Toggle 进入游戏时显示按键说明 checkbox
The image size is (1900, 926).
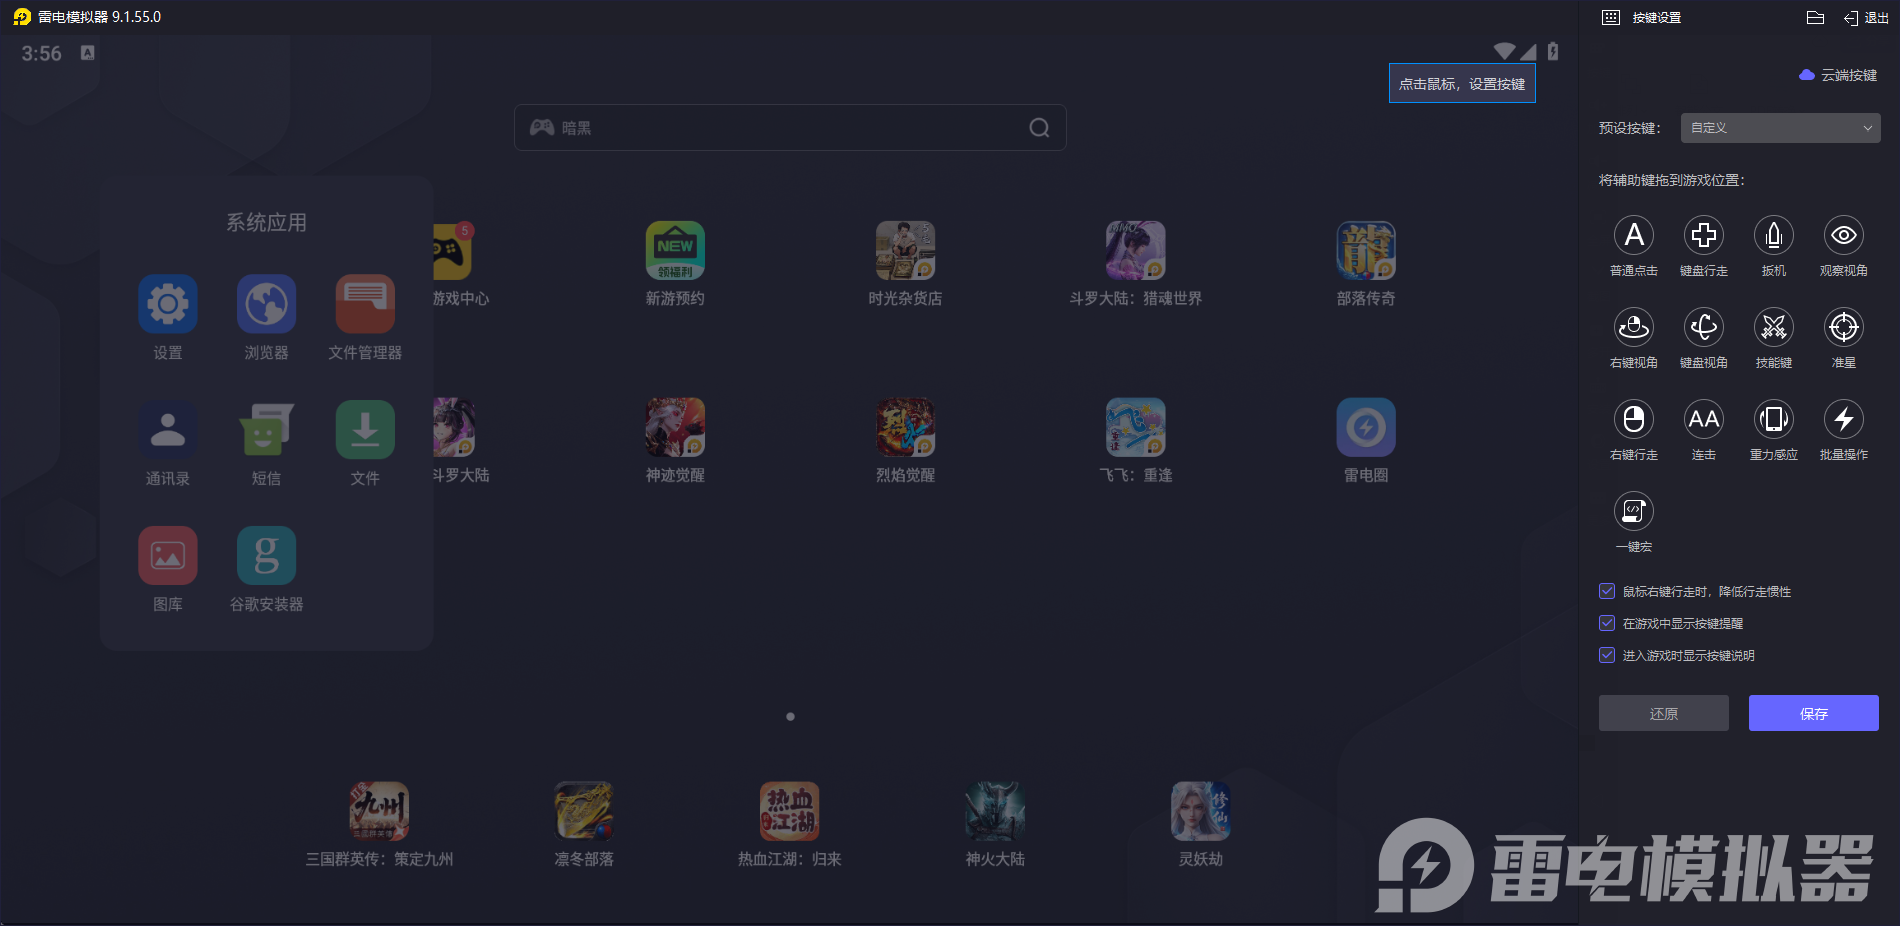(x=1607, y=655)
